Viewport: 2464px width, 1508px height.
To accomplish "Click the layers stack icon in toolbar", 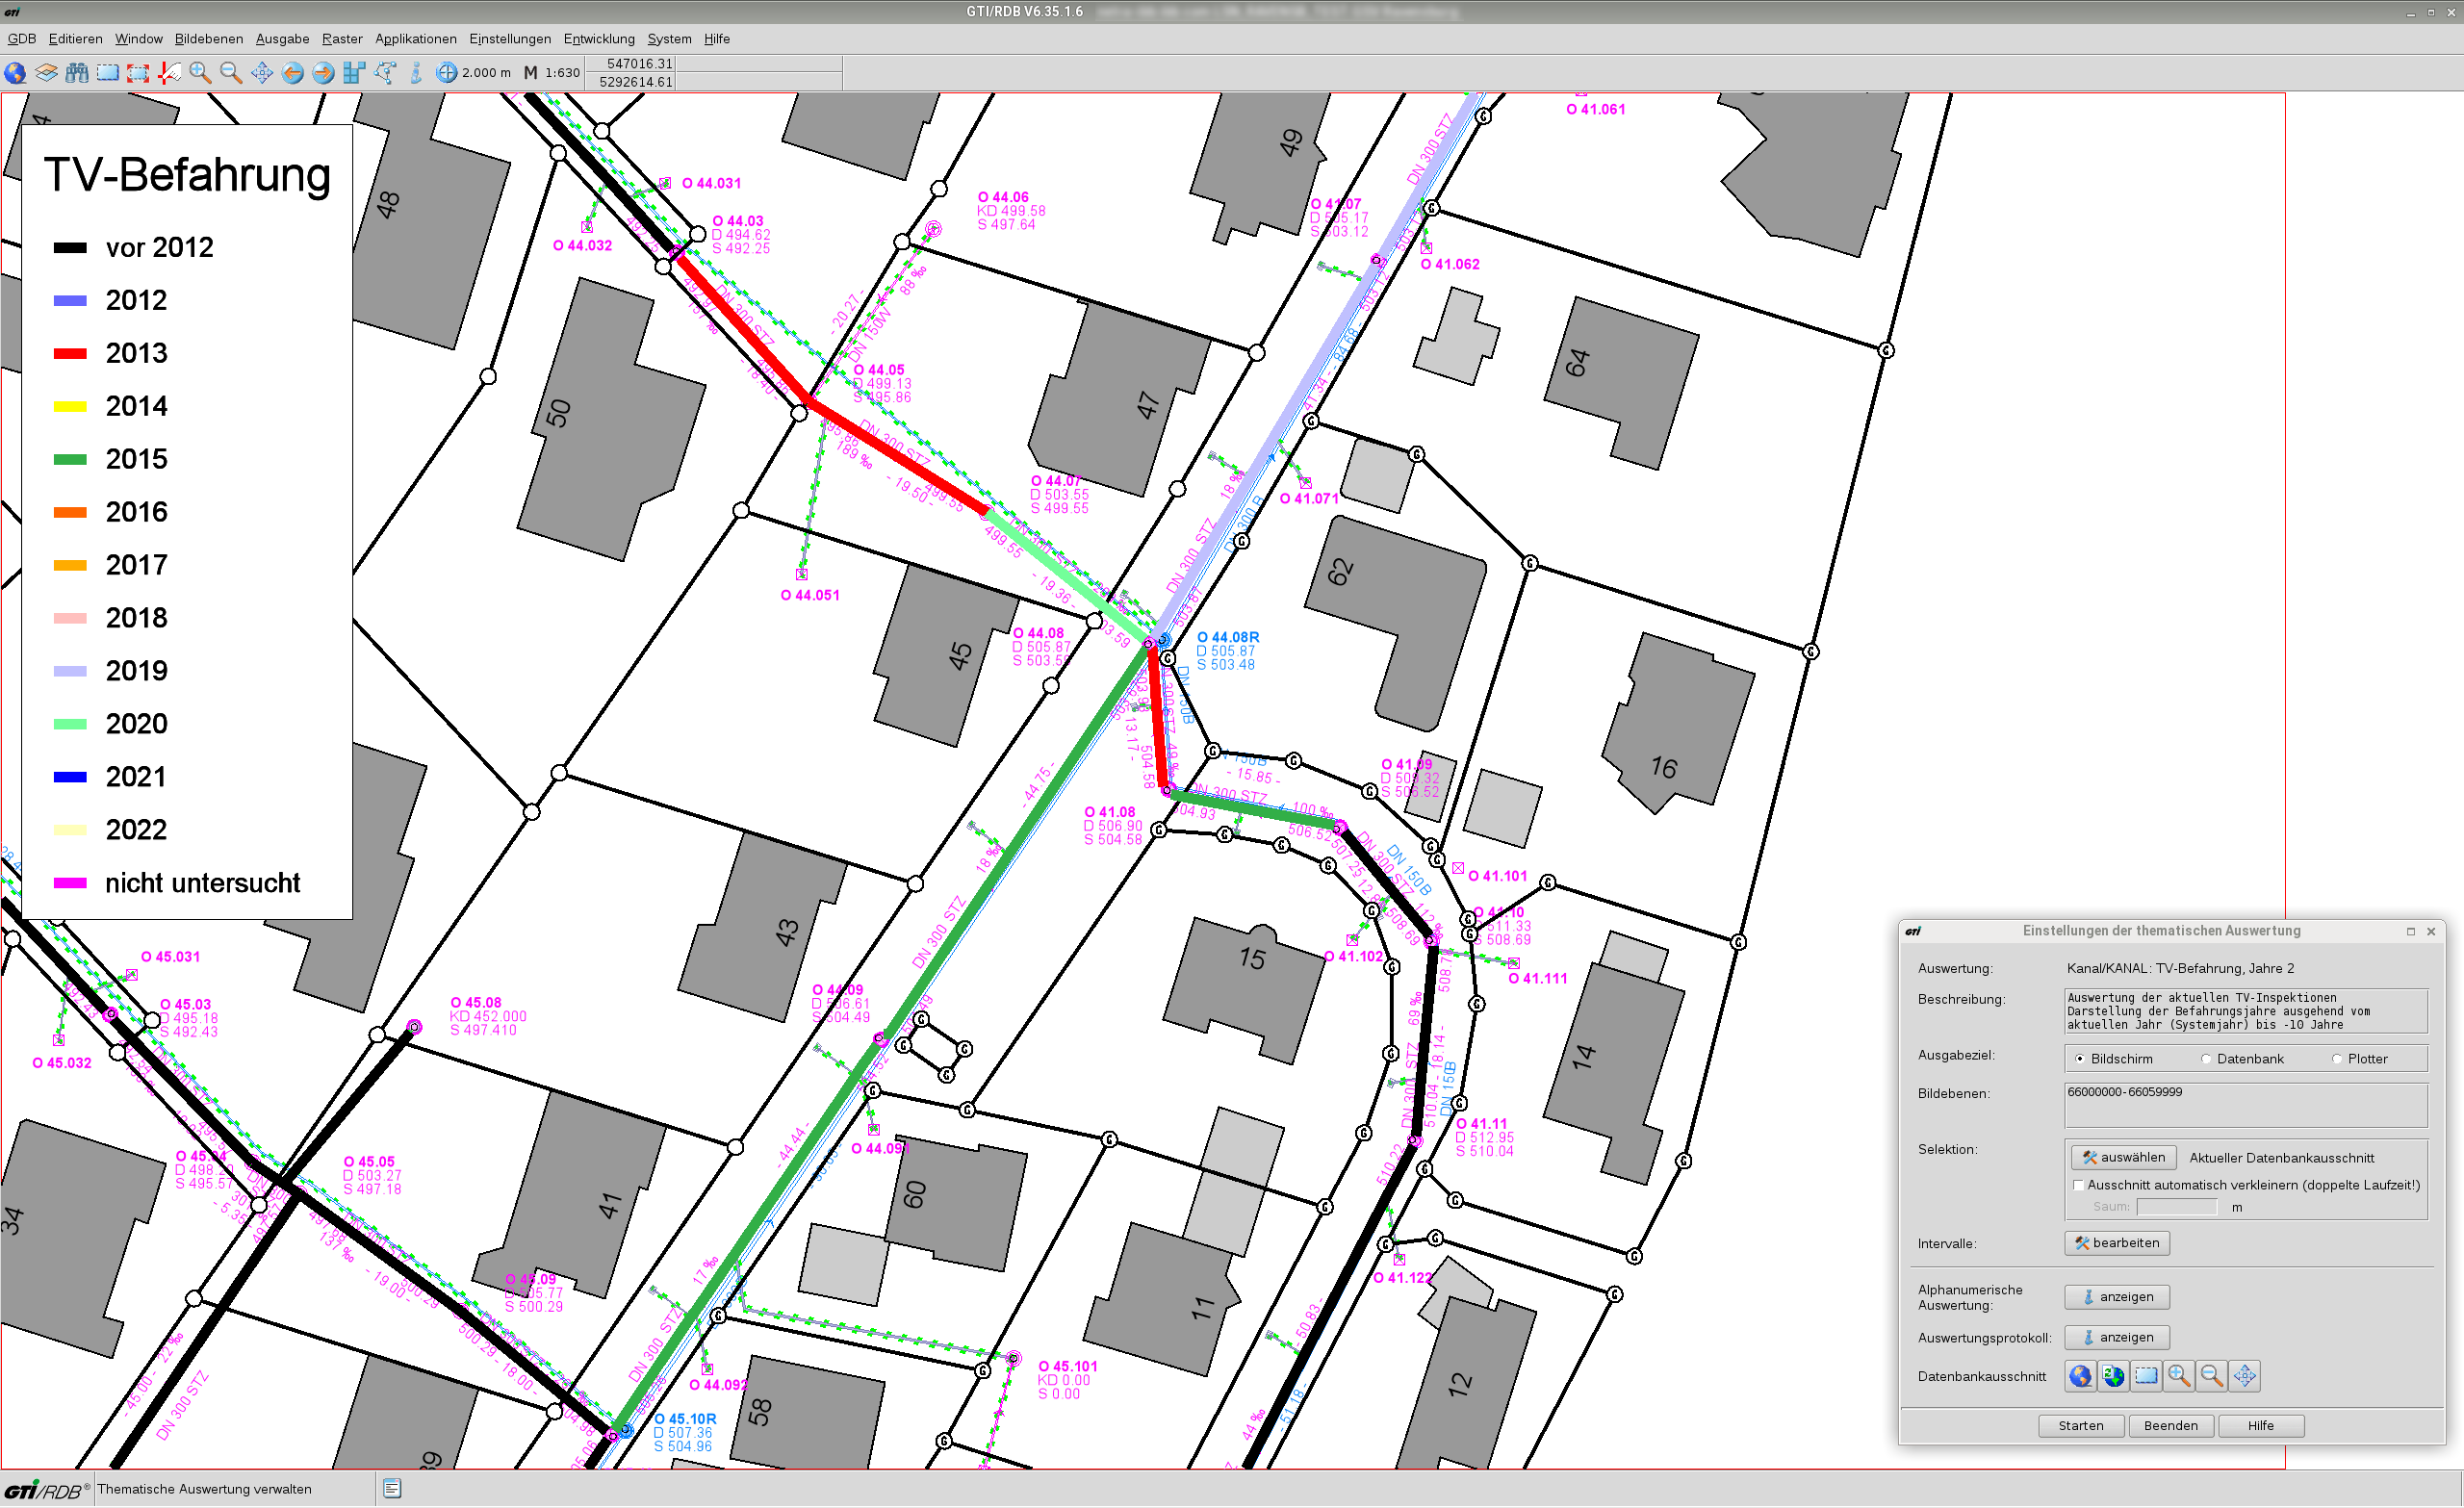I will coord(46,73).
